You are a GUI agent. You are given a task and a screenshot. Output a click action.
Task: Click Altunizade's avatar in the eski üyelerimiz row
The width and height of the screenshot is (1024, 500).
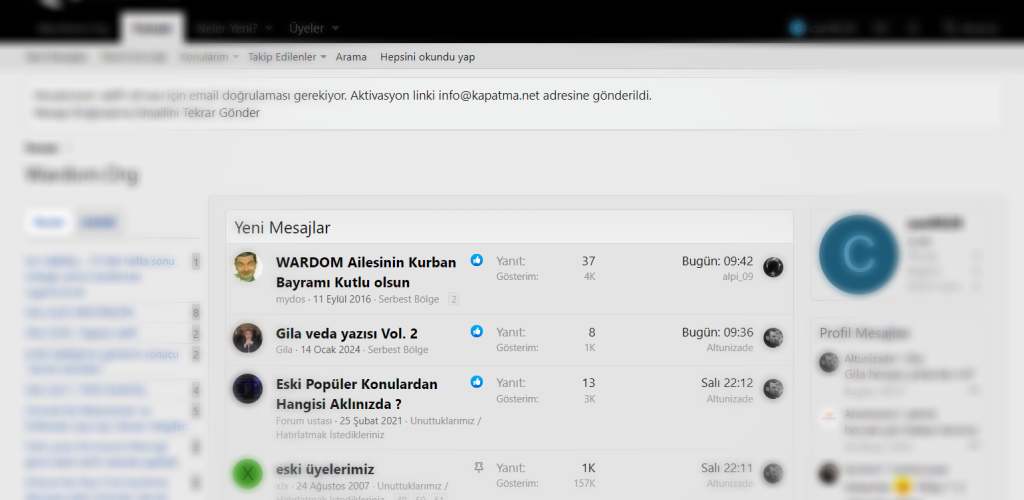(773, 474)
